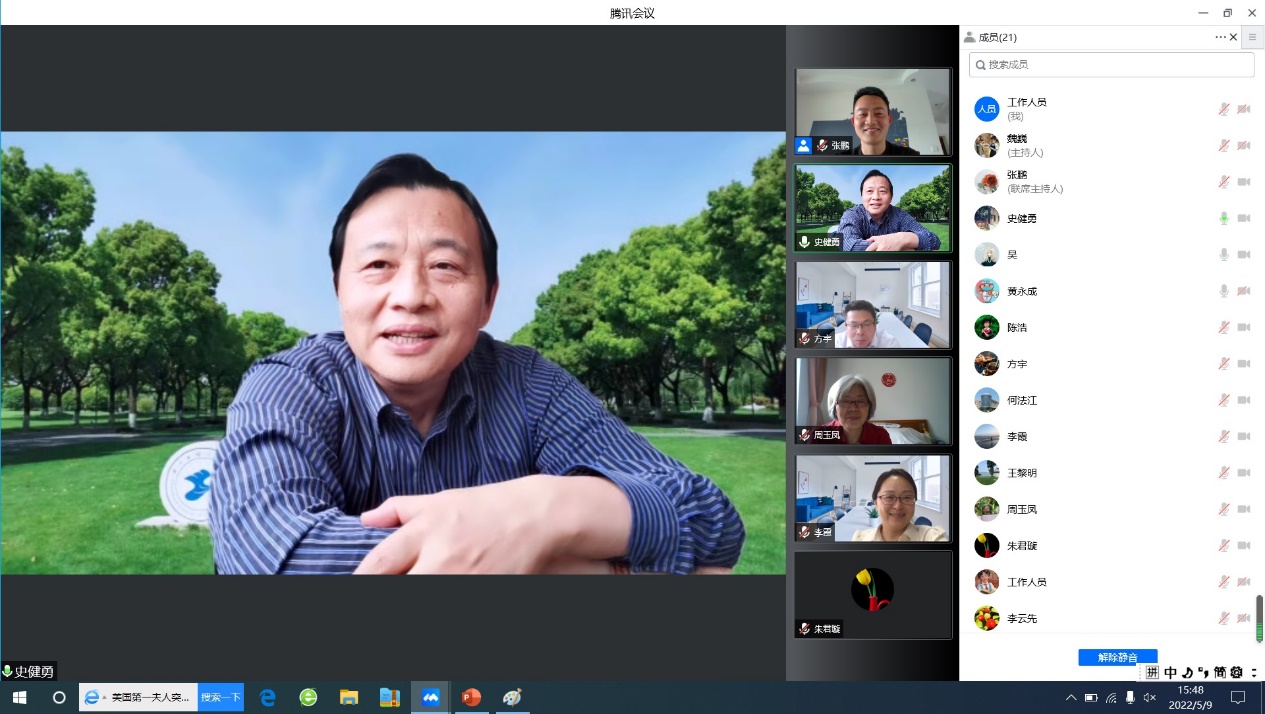
Task: Open File Explorer from the taskbar
Action: click(x=349, y=697)
